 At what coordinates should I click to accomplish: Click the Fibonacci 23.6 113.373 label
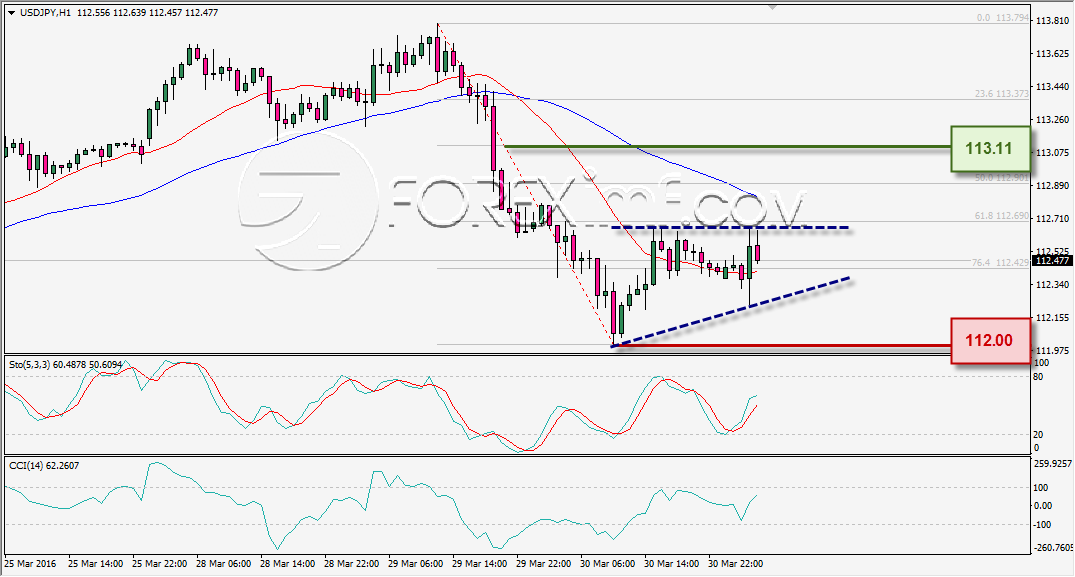[1002, 94]
